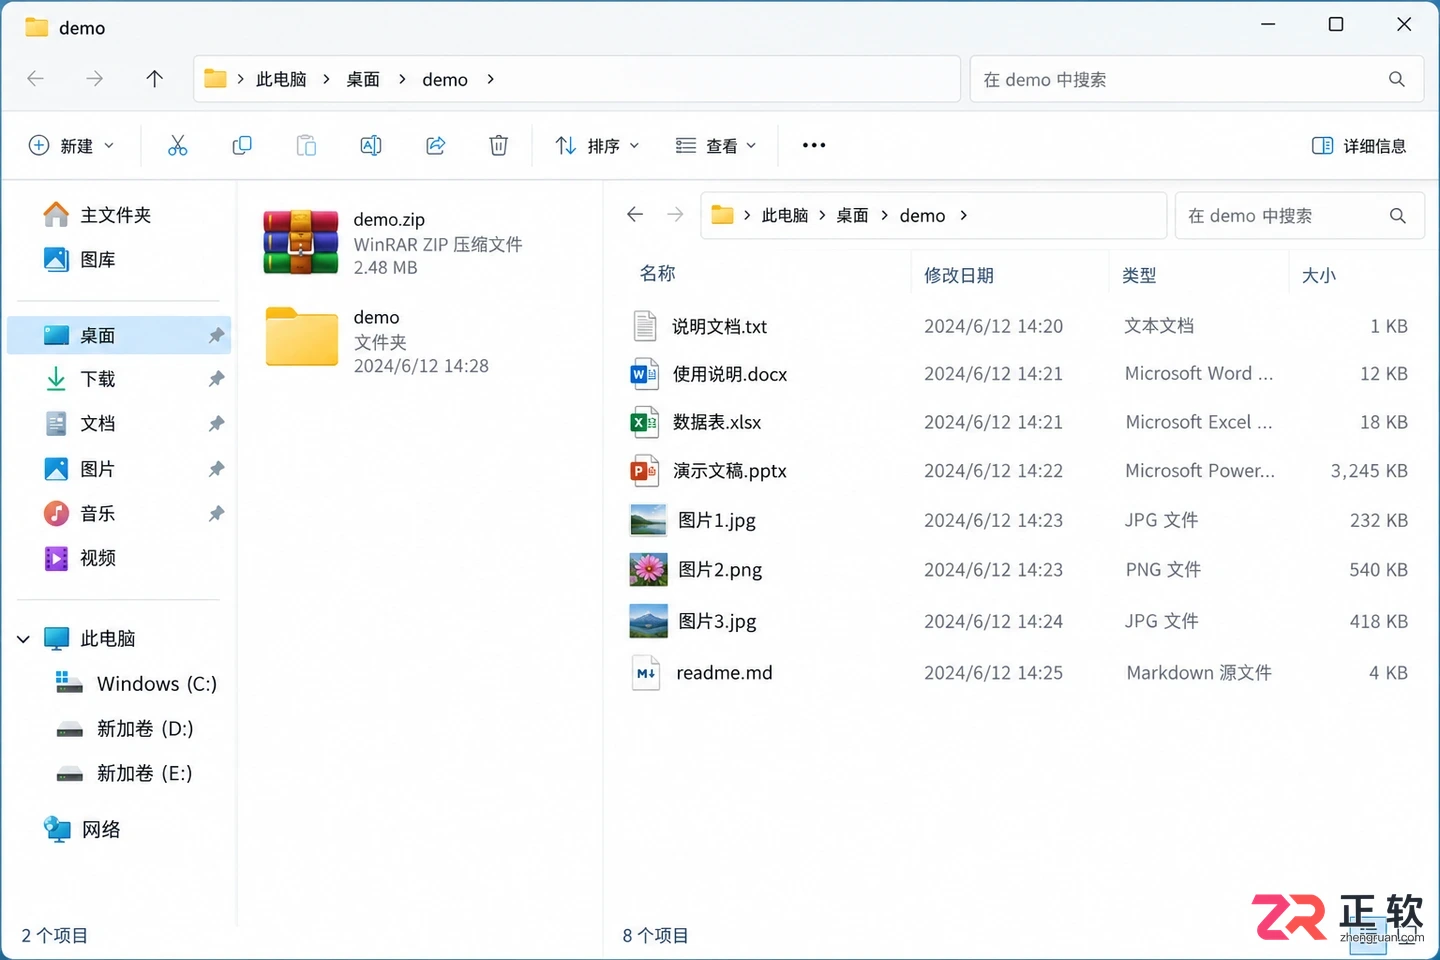The image size is (1440, 960).
Task: Go up one folder level arrow
Action: 154,79
